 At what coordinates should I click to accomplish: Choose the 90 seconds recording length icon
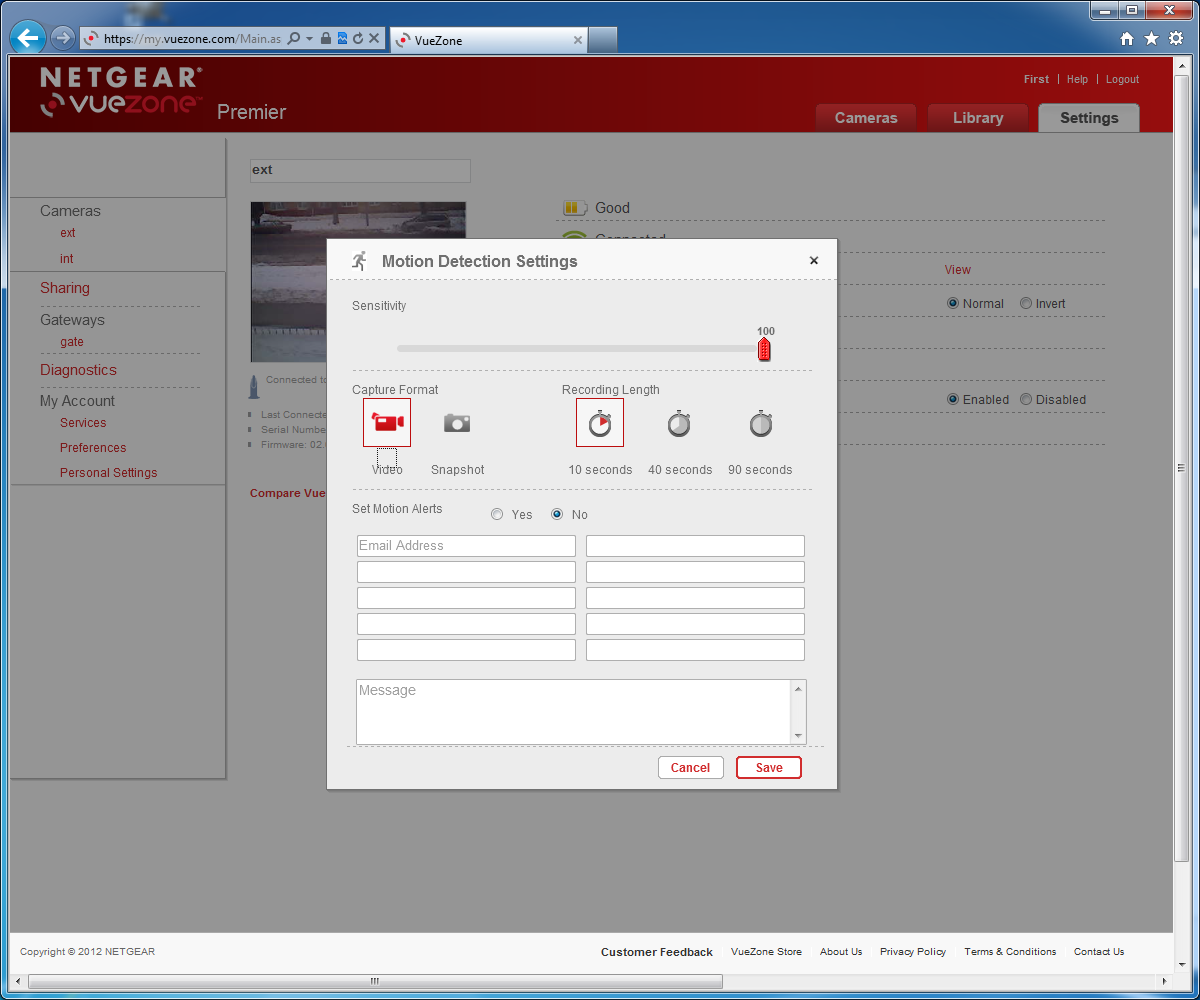[761, 424]
